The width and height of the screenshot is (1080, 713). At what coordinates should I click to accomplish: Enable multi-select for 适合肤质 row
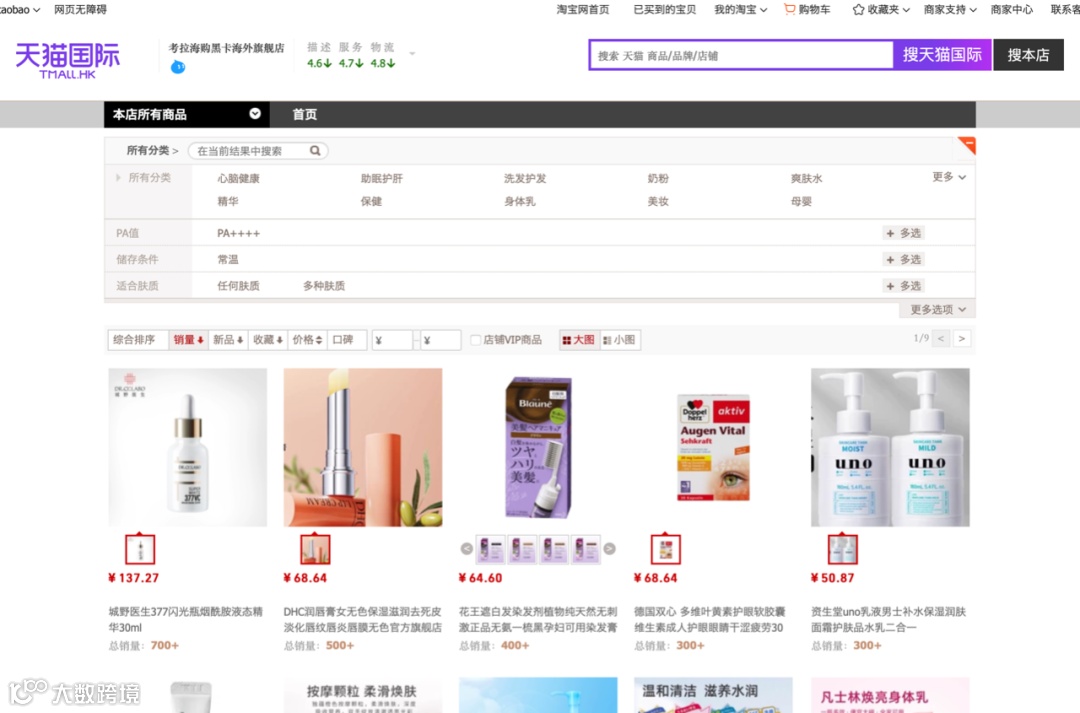point(903,286)
